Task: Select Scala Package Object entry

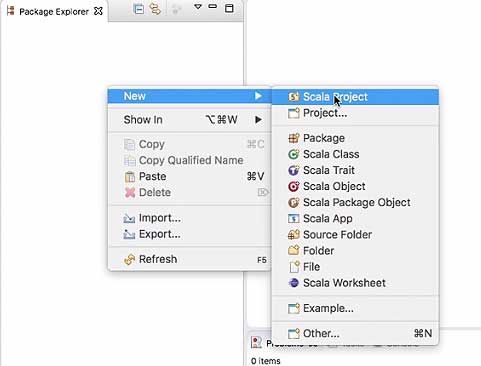Action: coord(355,202)
